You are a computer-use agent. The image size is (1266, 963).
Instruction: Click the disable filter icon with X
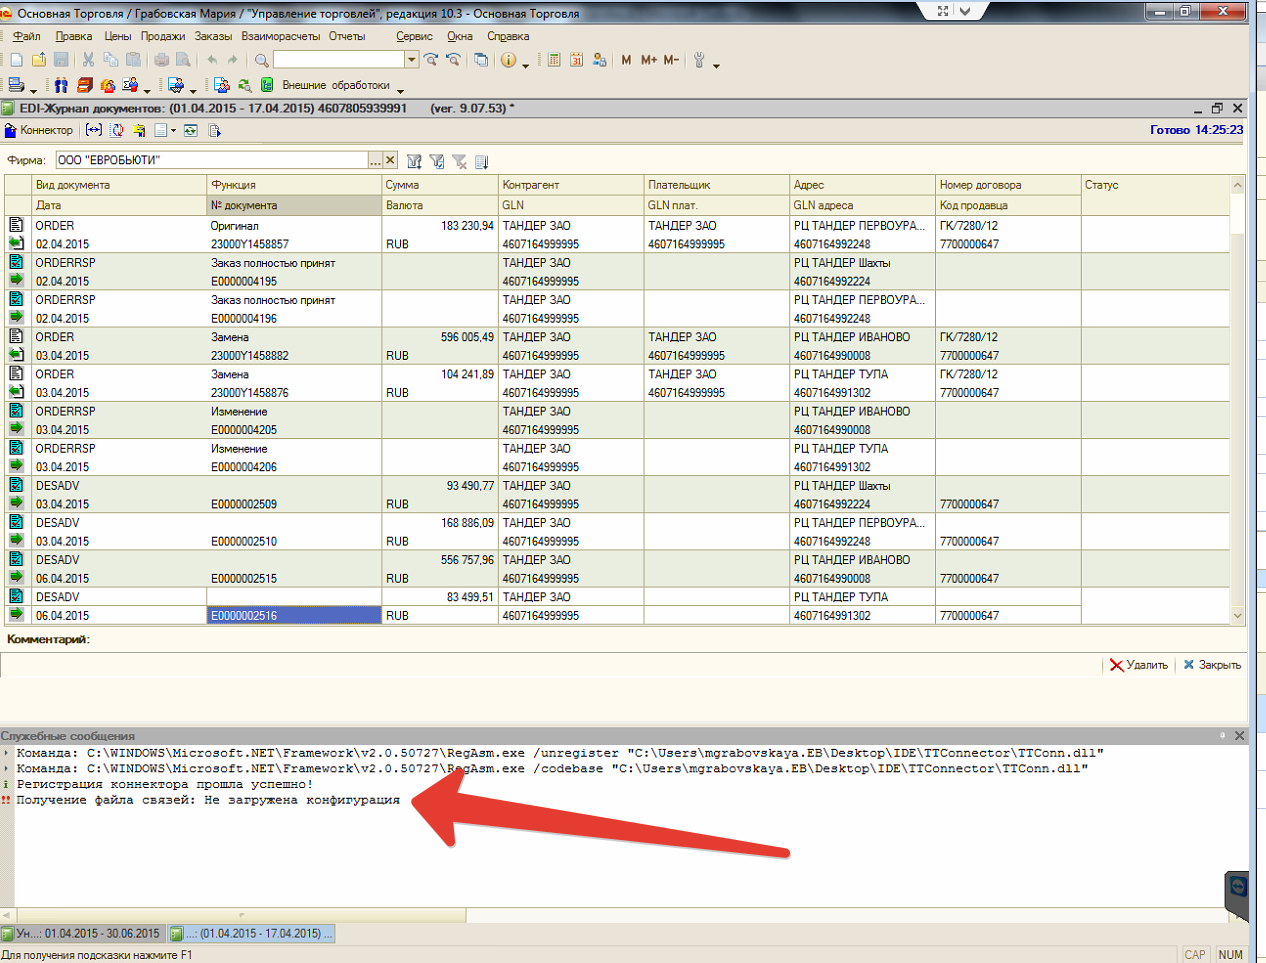(459, 161)
